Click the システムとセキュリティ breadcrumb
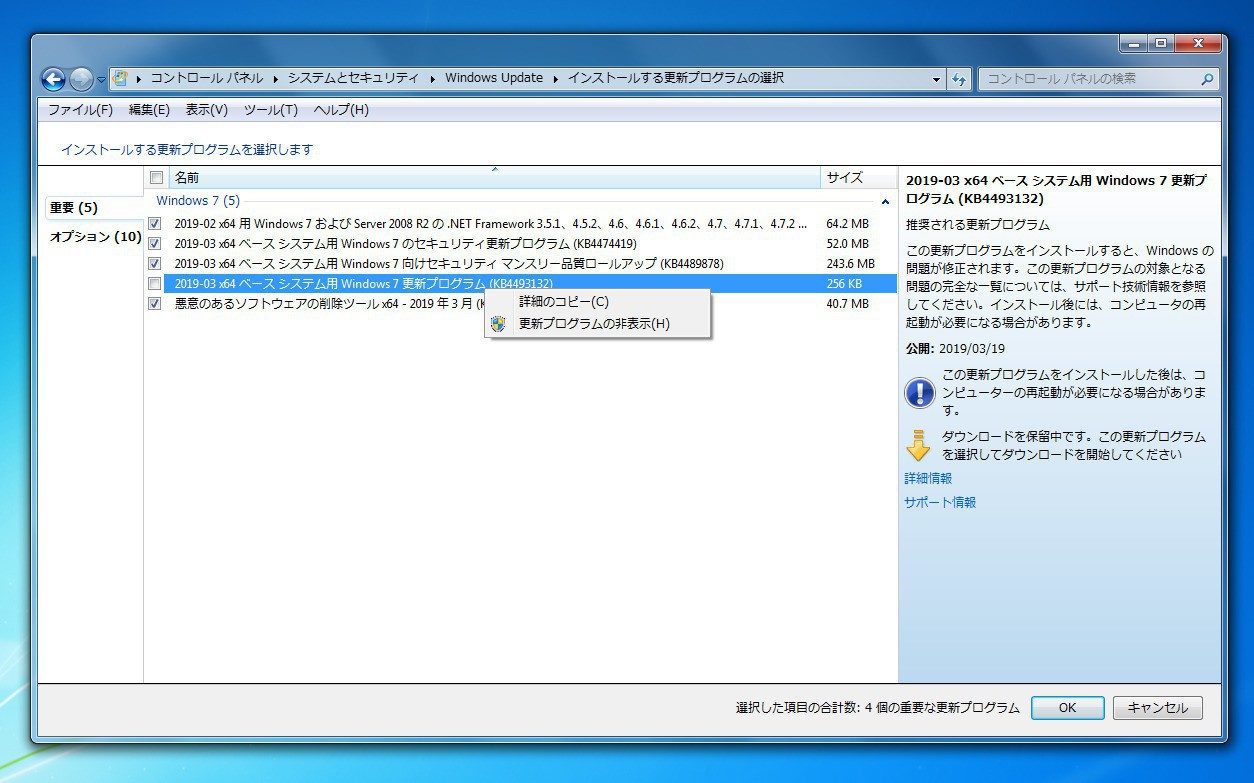The width and height of the screenshot is (1254, 783). (x=353, y=78)
